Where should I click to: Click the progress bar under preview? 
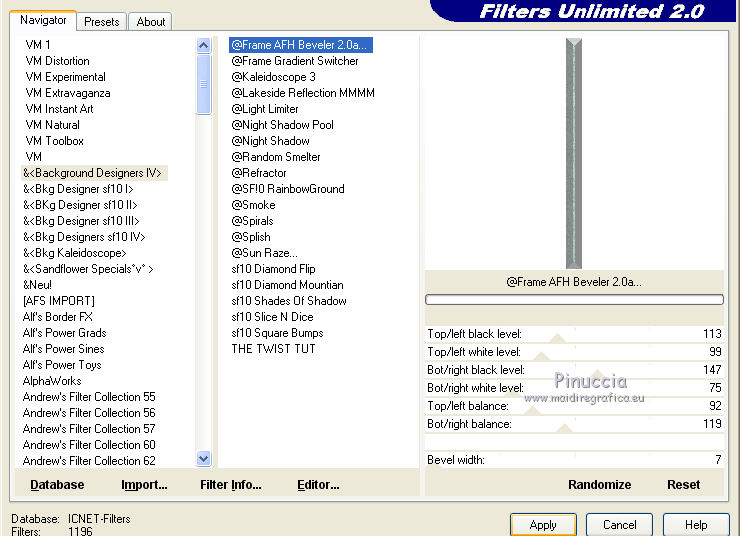(x=574, y=300)
